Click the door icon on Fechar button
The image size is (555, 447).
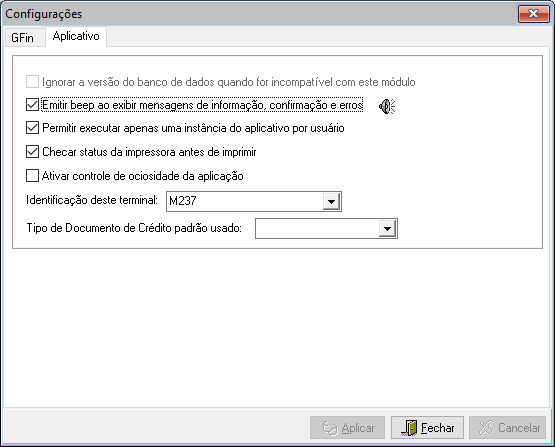click(409, 428)
